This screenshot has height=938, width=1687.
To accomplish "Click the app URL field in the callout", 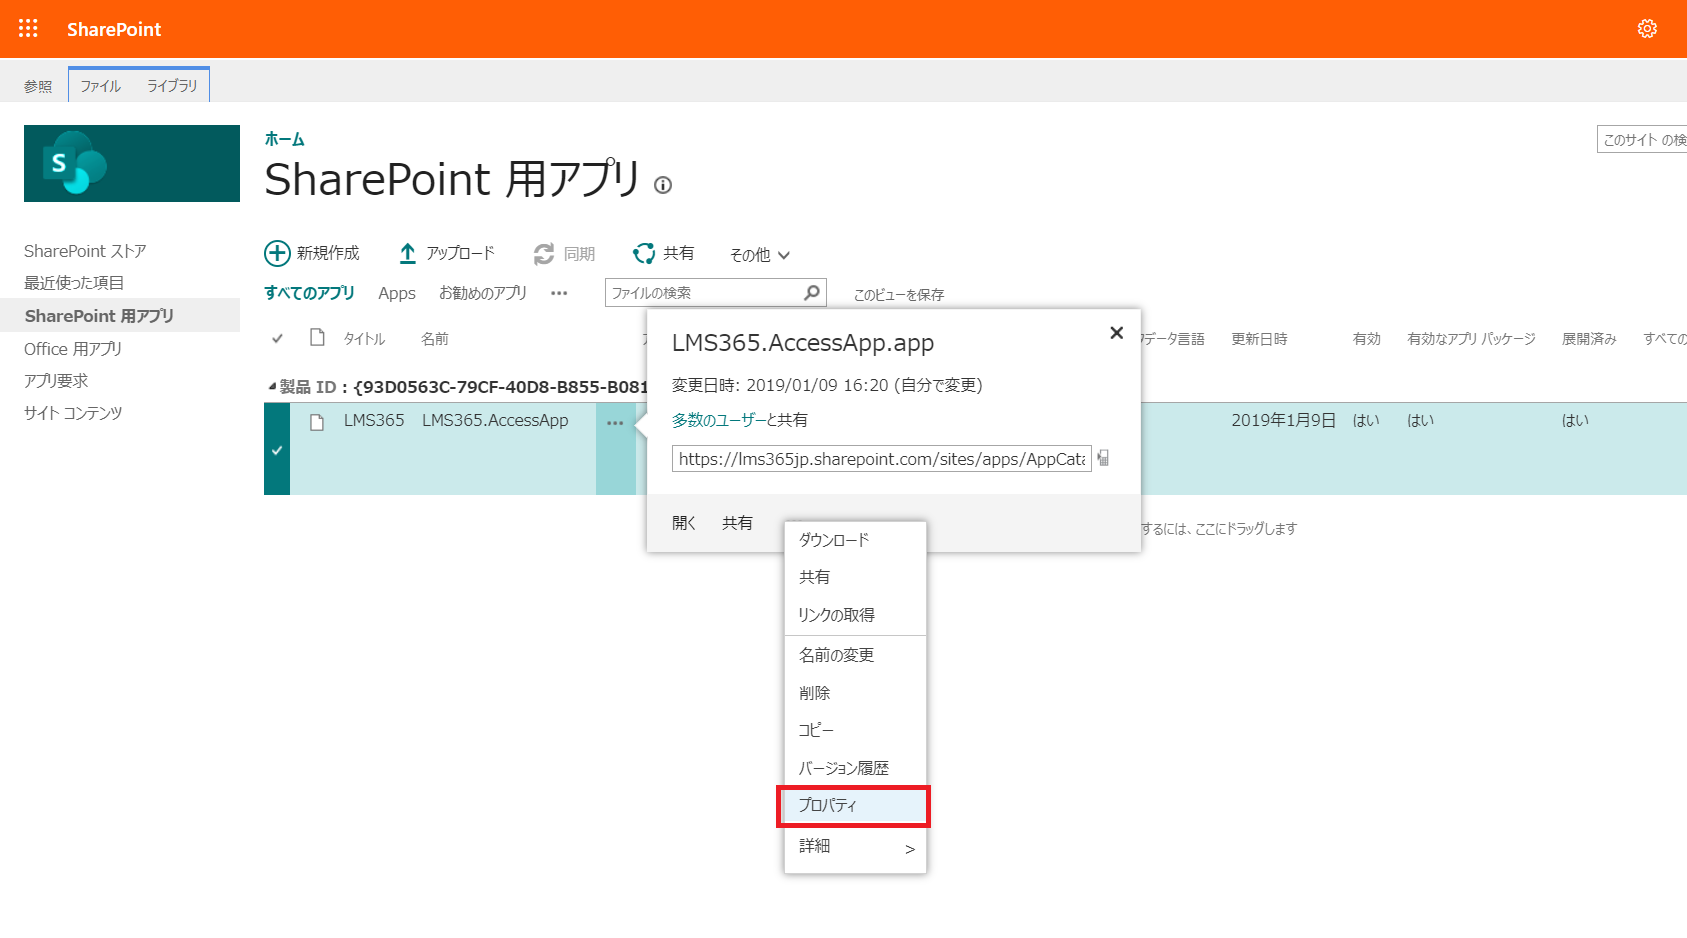I will point(882,459).
